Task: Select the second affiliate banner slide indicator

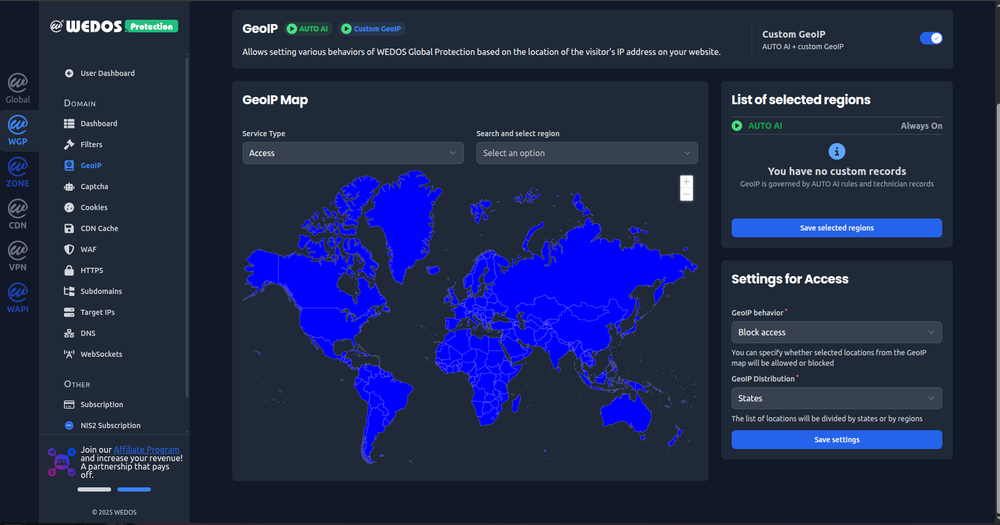Action: pyautogui.click(x=134, y=489)
